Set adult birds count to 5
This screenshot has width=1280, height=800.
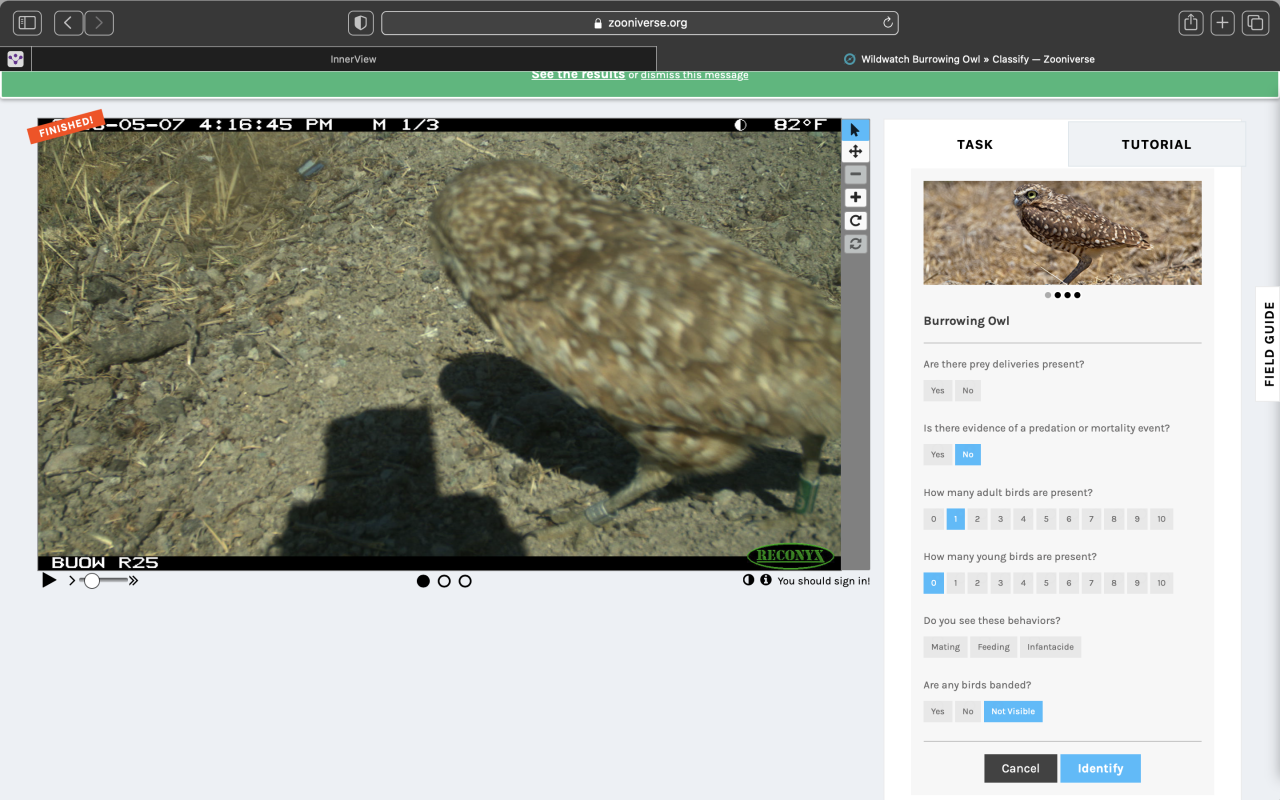point(1046,519)
